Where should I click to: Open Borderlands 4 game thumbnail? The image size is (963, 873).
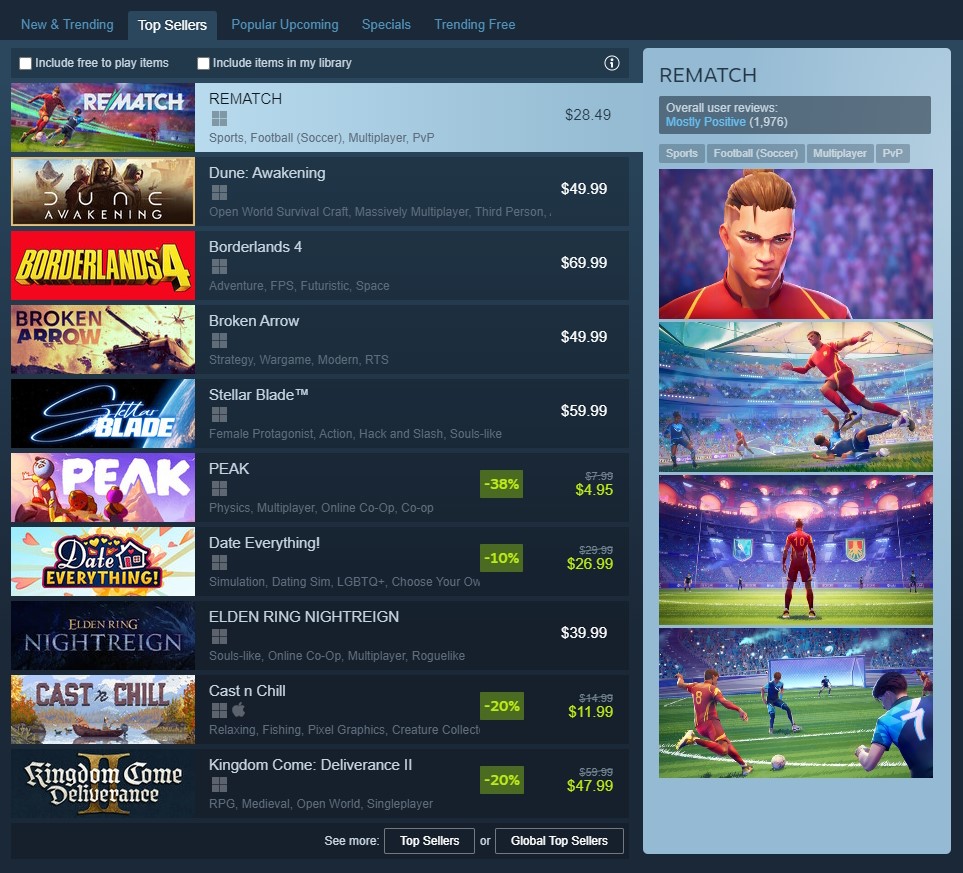[103, 265]
